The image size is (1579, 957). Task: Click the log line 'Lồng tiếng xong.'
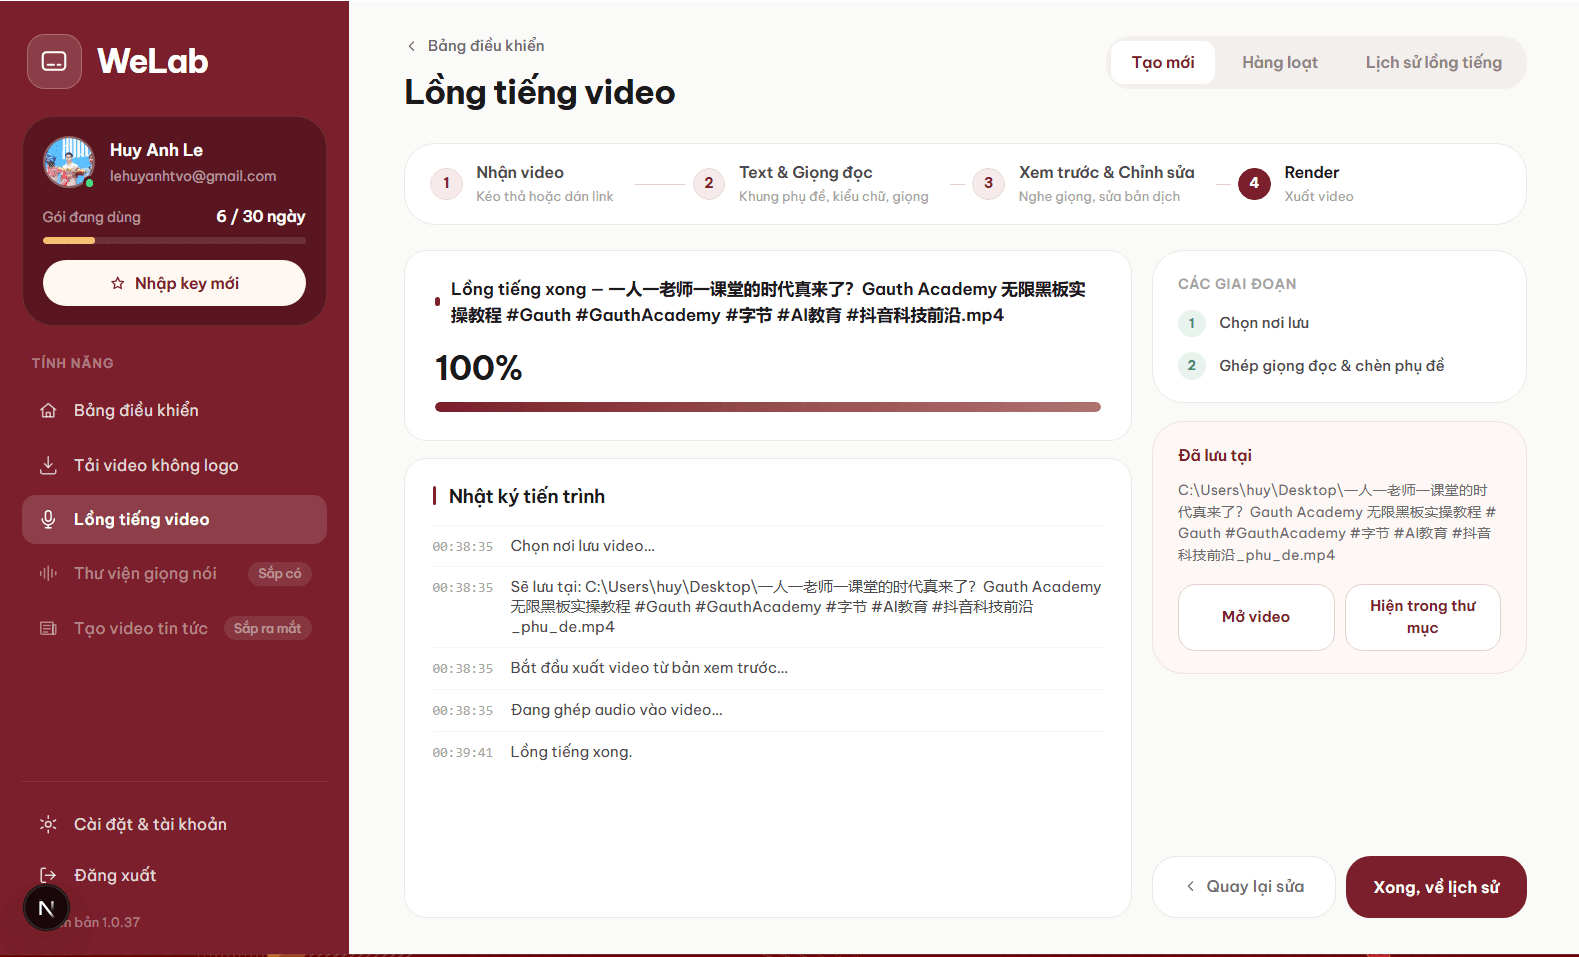click(x=571, y=752)
